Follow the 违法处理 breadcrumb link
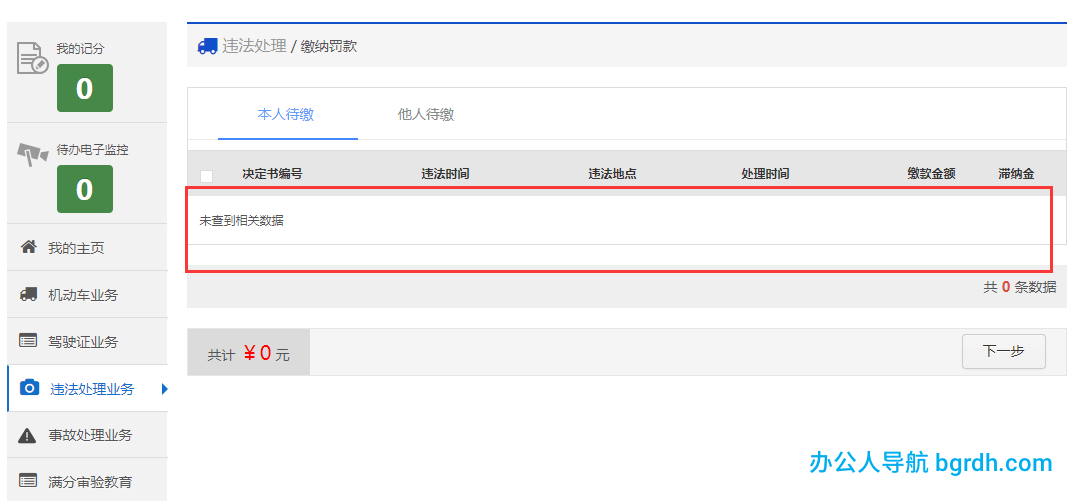This screenshot has height=501, width=1077. tap(254, 47)
